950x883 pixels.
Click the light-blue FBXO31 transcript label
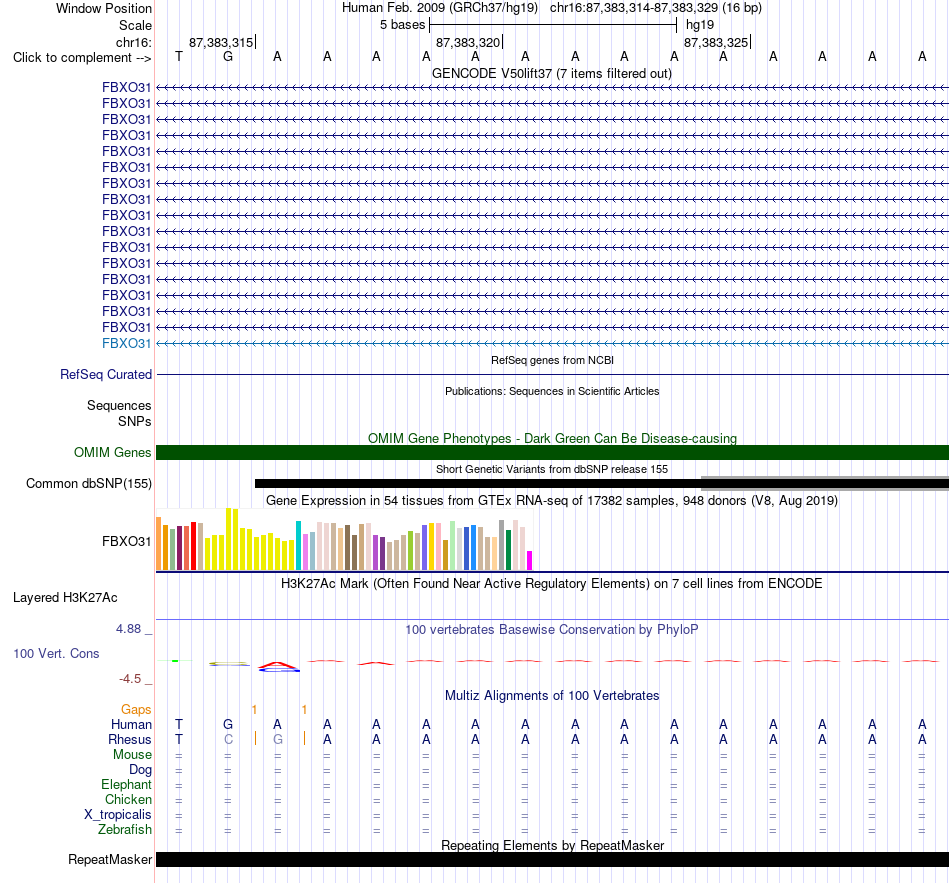[126, 344]
